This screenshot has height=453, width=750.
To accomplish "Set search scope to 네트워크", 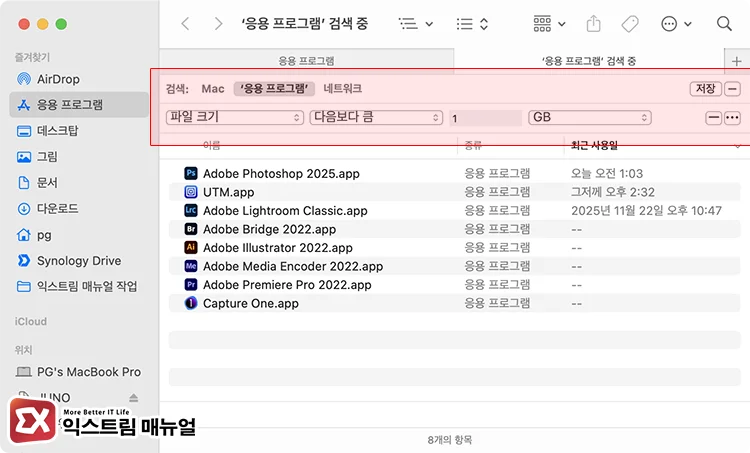I will pyautogui.click(x=342, y=88).
